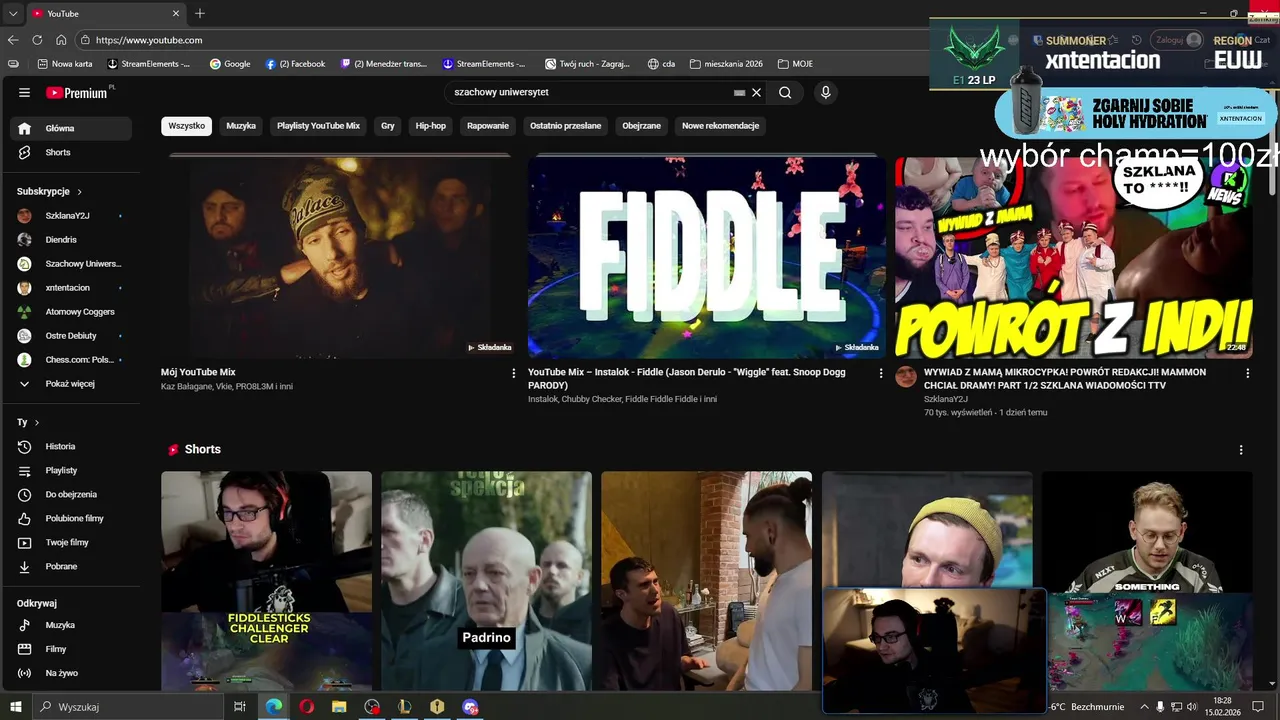Select the Muzyka filter chip
The height and width of the screenshot is (720, 1280).
click(x=241, y=126)
